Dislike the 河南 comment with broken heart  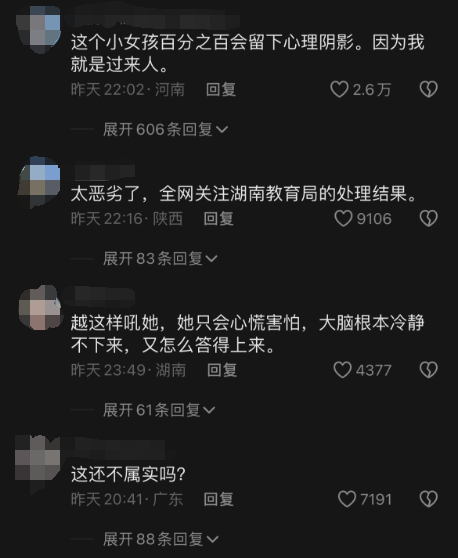[x=428, y=89]
